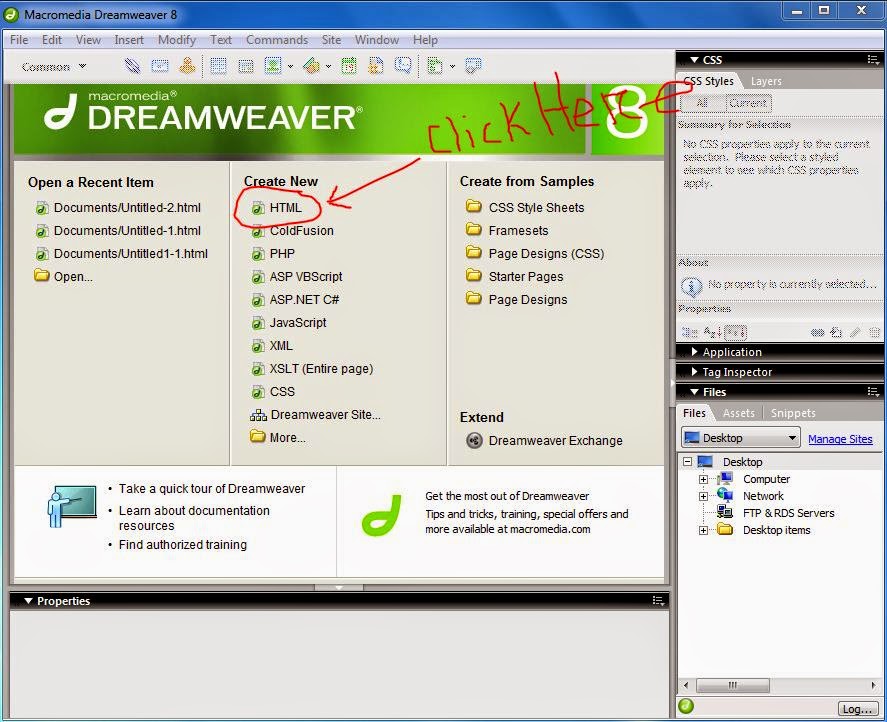Click Manage Sites link

pos(840,439)
